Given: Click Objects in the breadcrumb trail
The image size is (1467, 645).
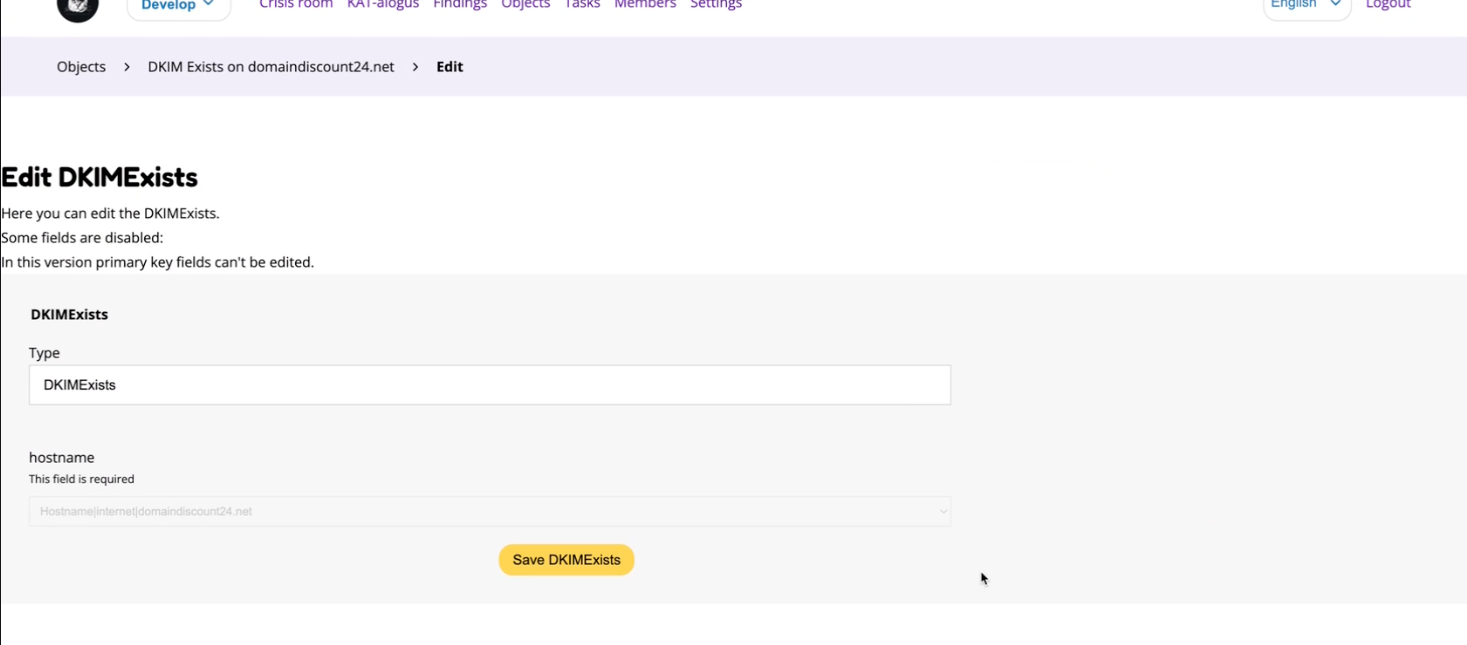Looking at the screenshot, I should tap(80, 66).
